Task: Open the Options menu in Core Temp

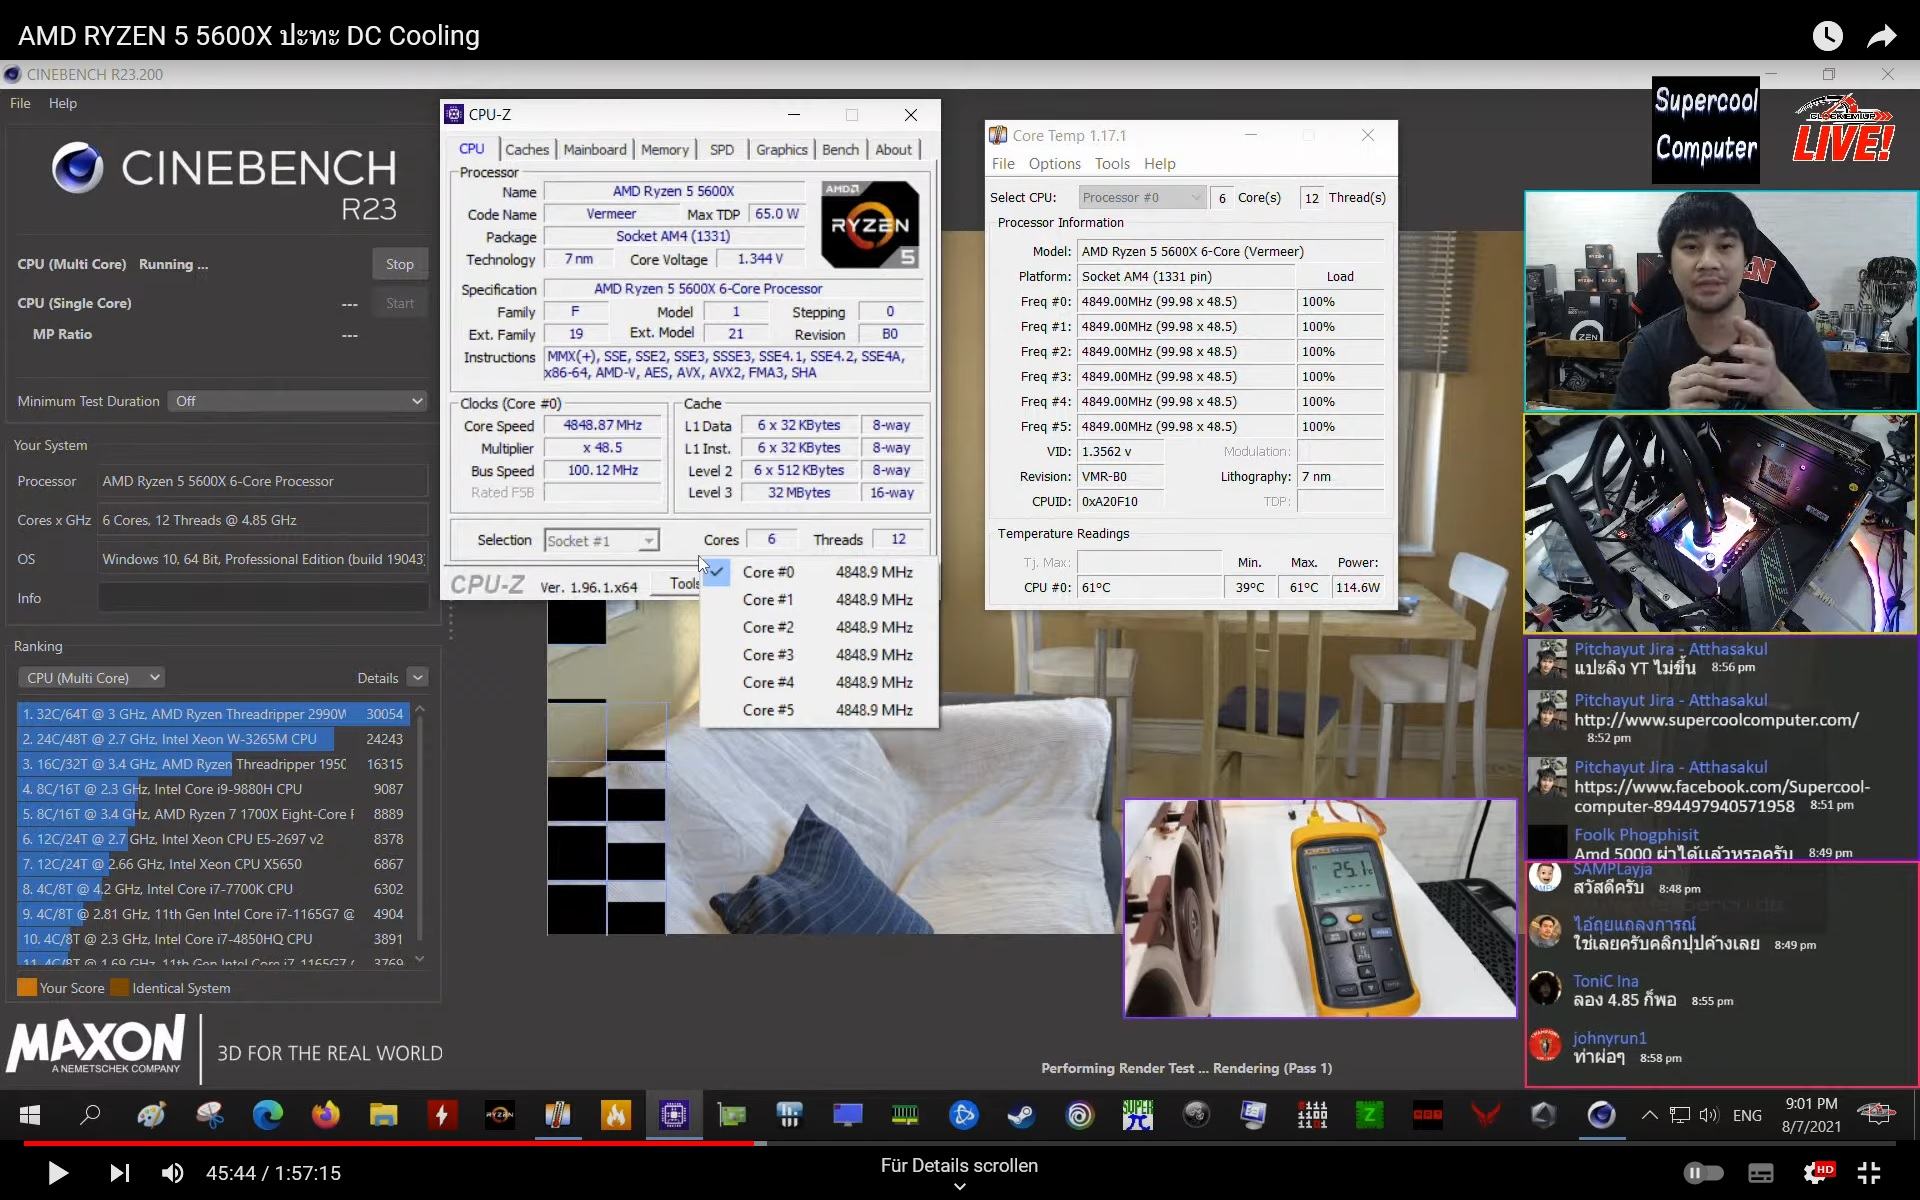Action: pos(1054,164)
